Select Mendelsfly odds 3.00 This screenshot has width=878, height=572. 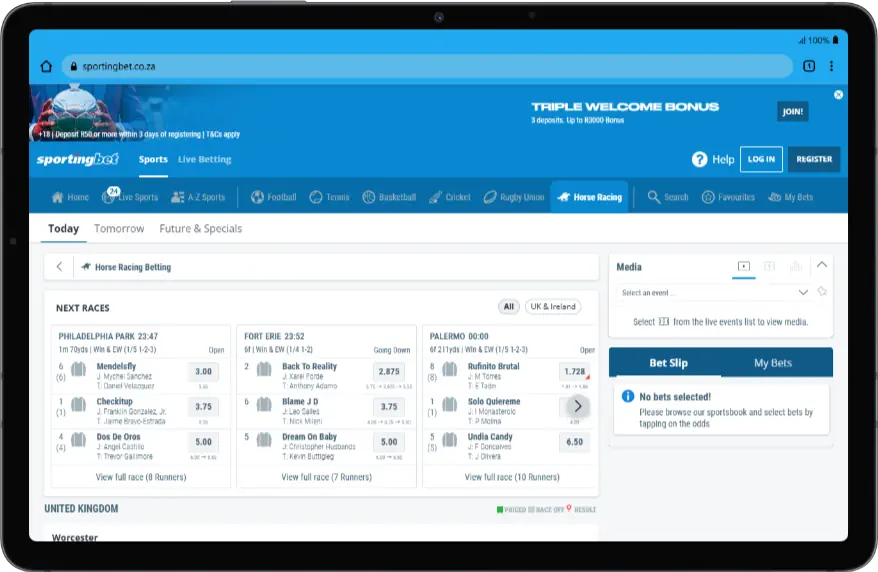coord(203,371)
